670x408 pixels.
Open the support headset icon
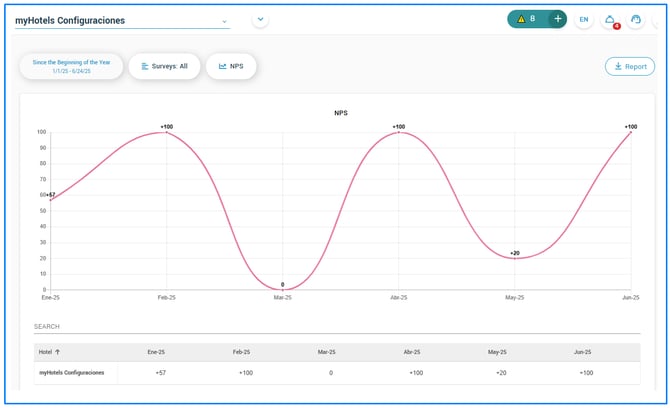[x=636, y=19]
